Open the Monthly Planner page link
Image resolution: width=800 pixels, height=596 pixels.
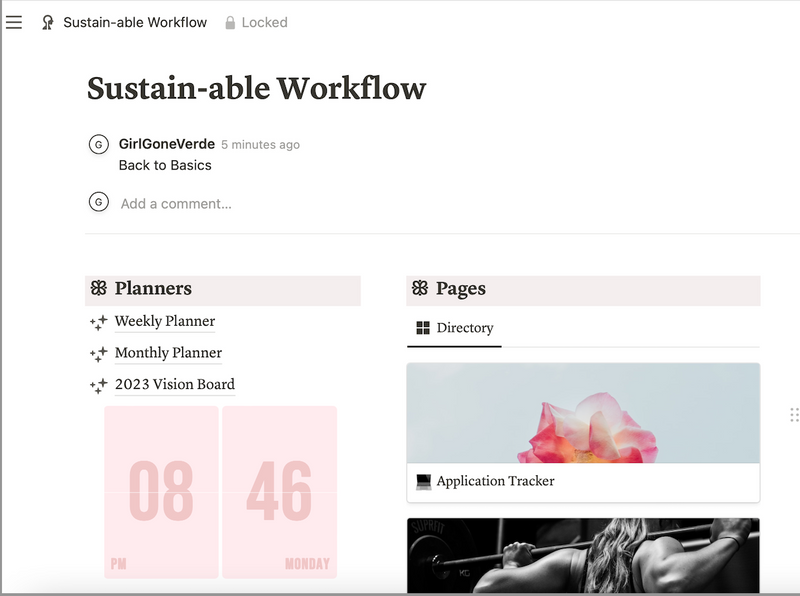168,353
